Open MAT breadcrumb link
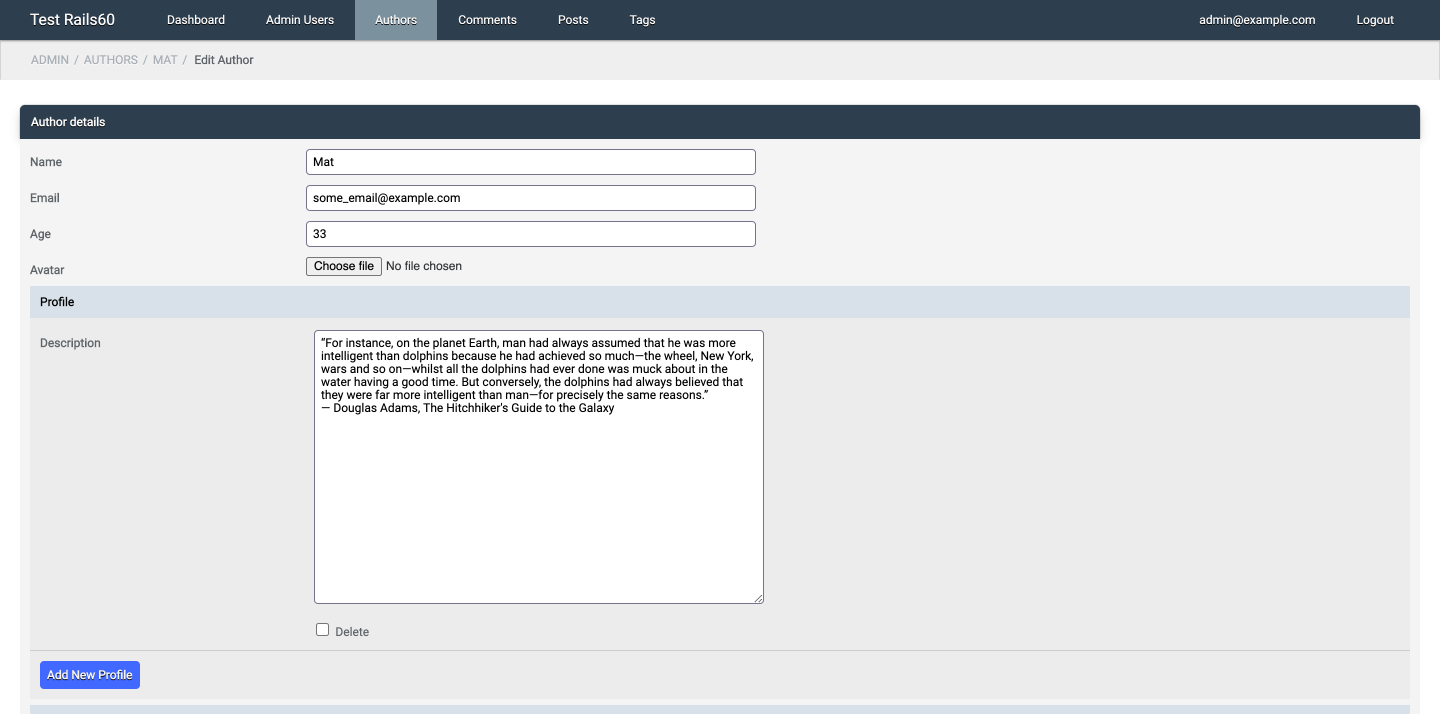Screen dimensions: 1440x714 point(165,60)
